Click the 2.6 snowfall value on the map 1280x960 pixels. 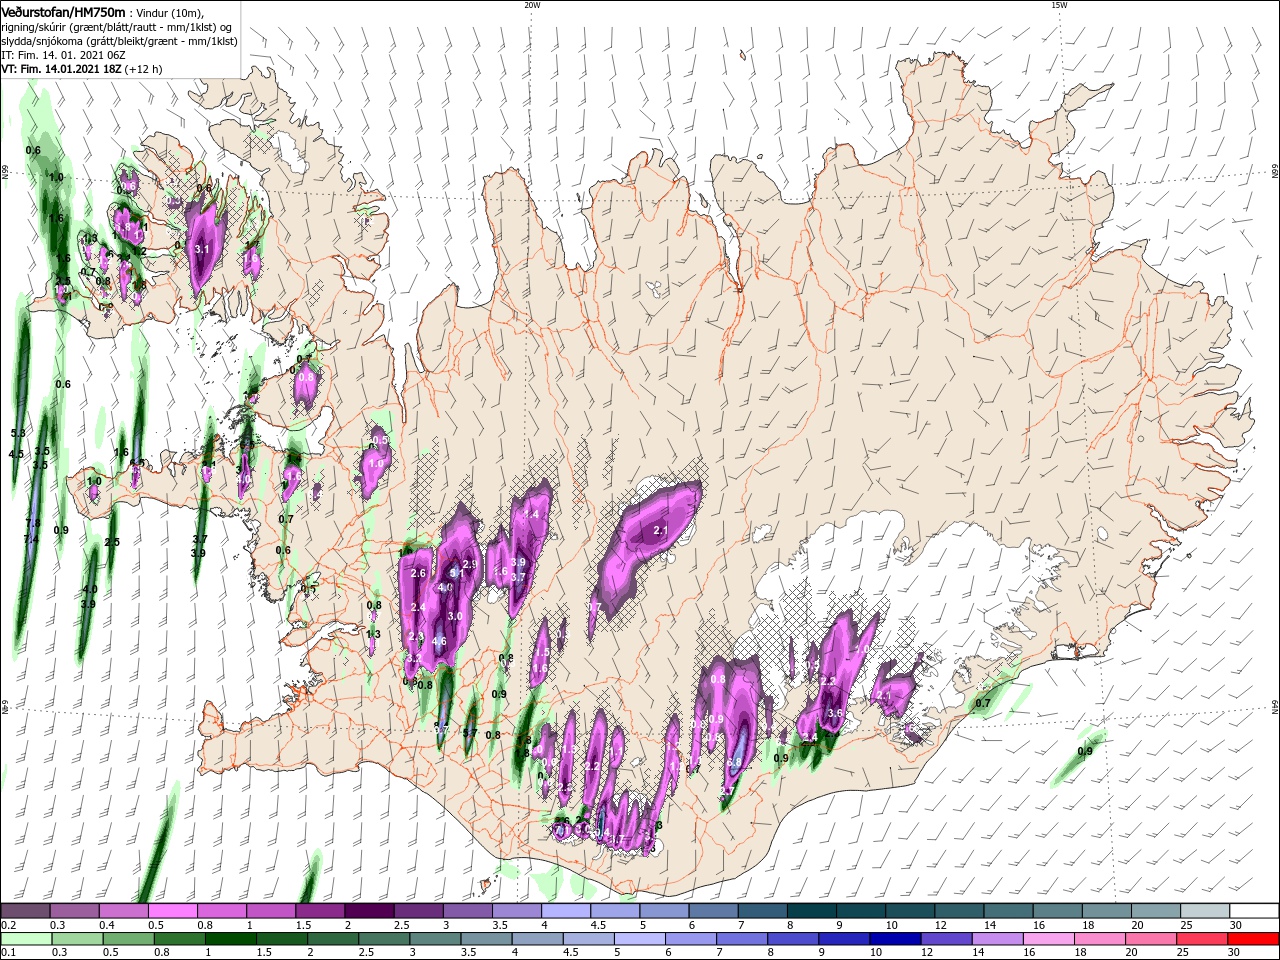point(418,573)
